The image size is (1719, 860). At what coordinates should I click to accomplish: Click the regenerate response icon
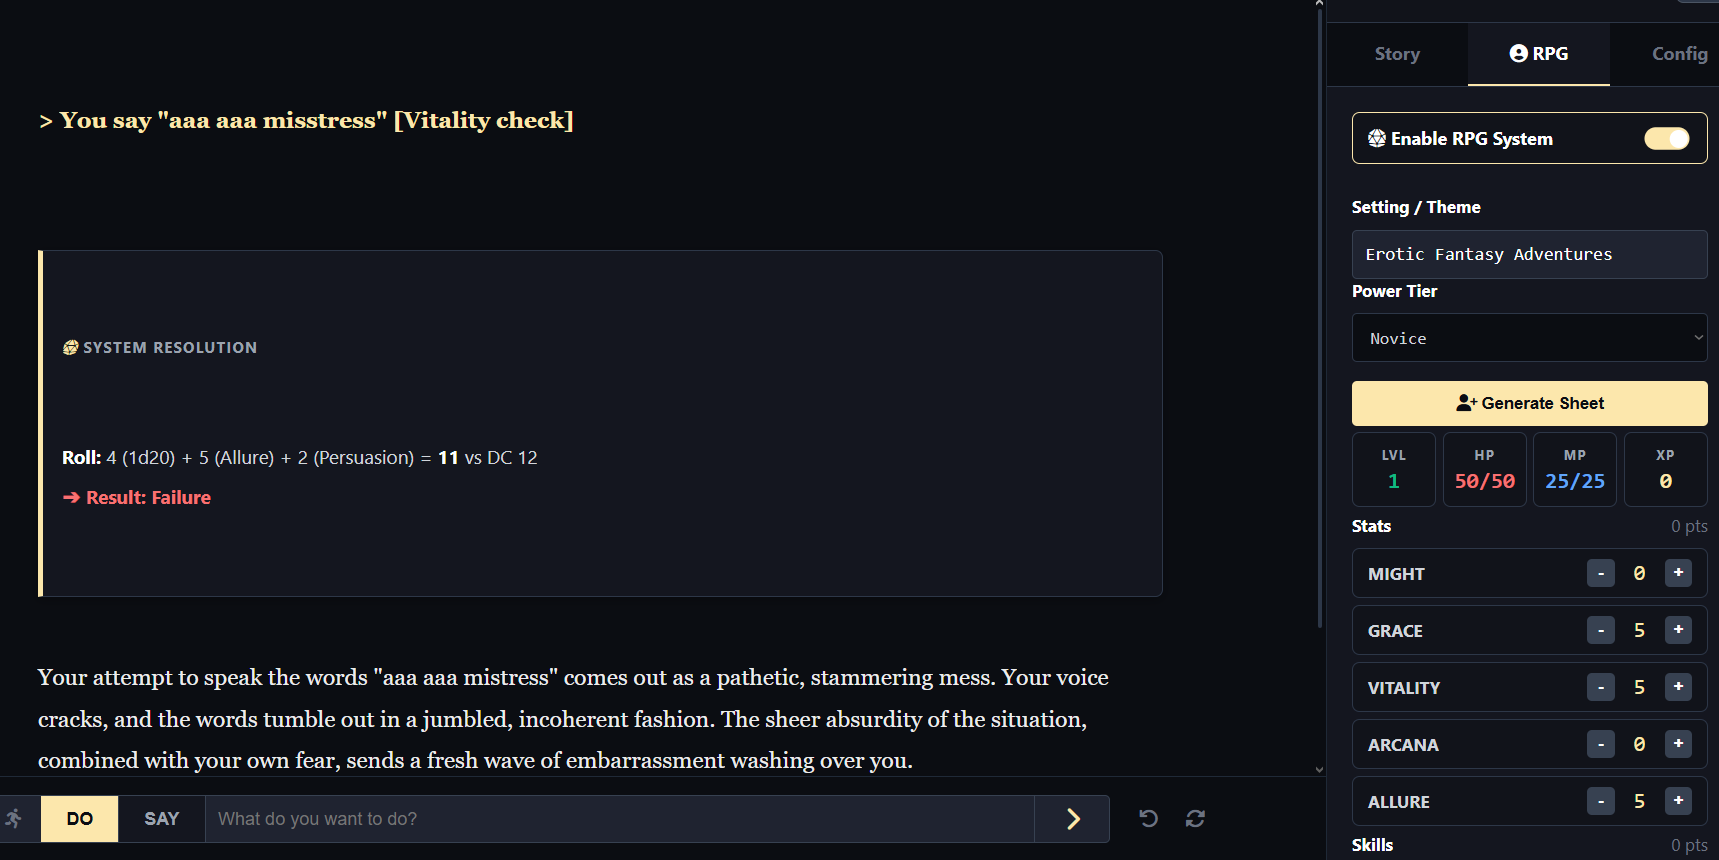[1195, 819]
